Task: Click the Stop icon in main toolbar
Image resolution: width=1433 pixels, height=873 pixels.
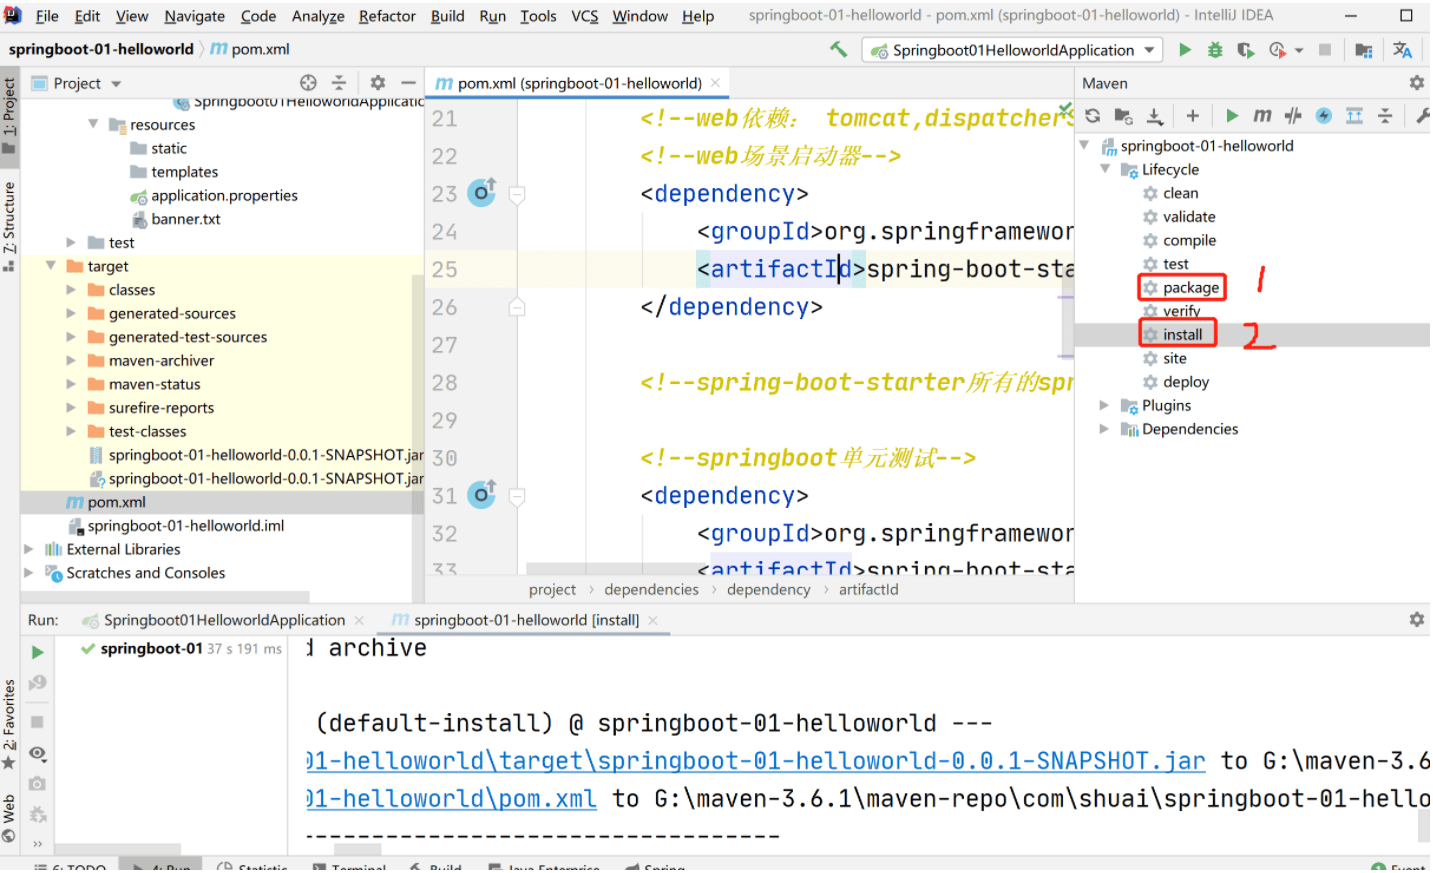Action: (x=1325, y=50)
